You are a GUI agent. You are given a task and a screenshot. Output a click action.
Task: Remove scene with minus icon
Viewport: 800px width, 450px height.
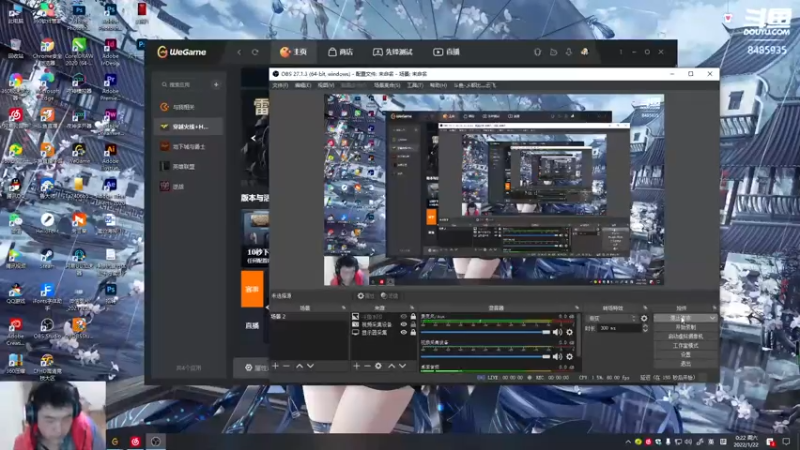[286, 366]
